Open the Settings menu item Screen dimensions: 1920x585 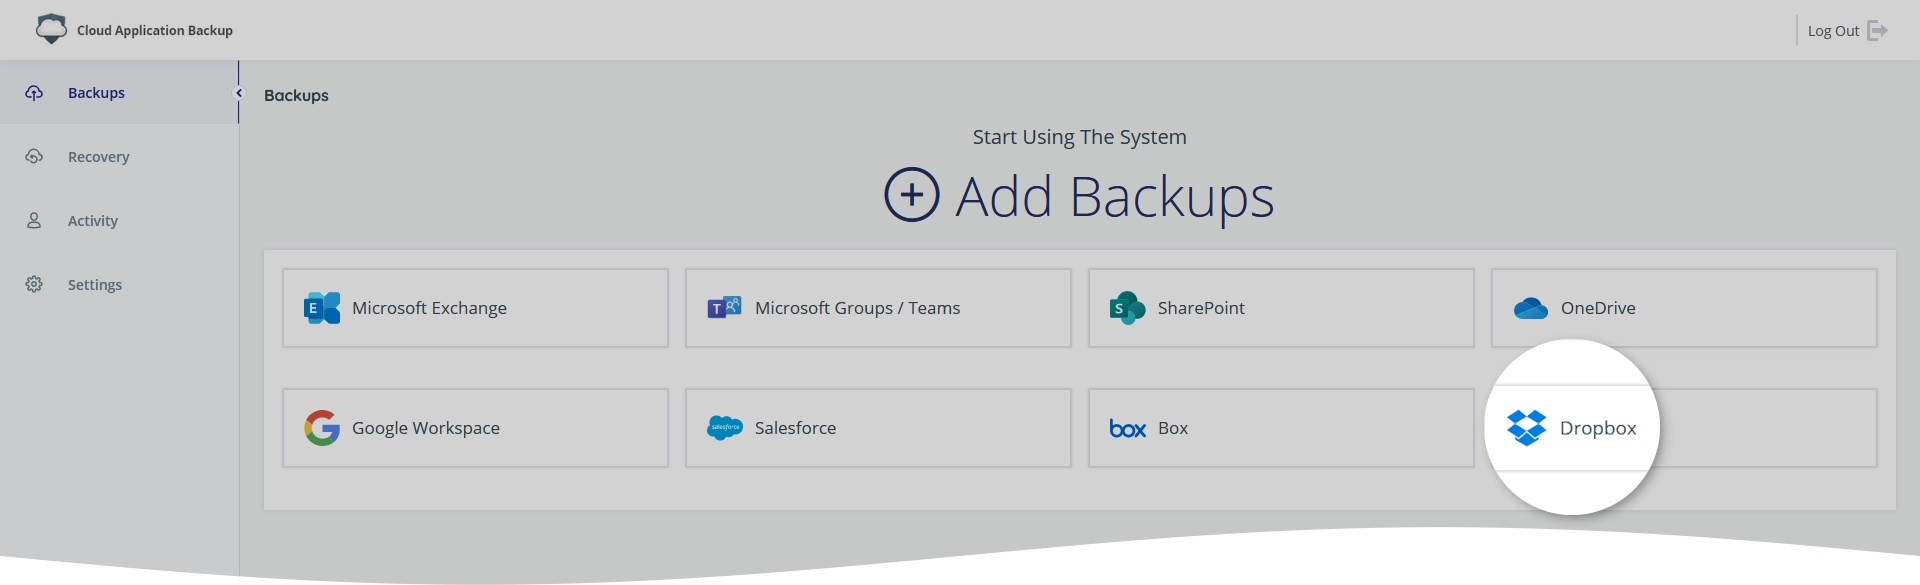[119, 285]
